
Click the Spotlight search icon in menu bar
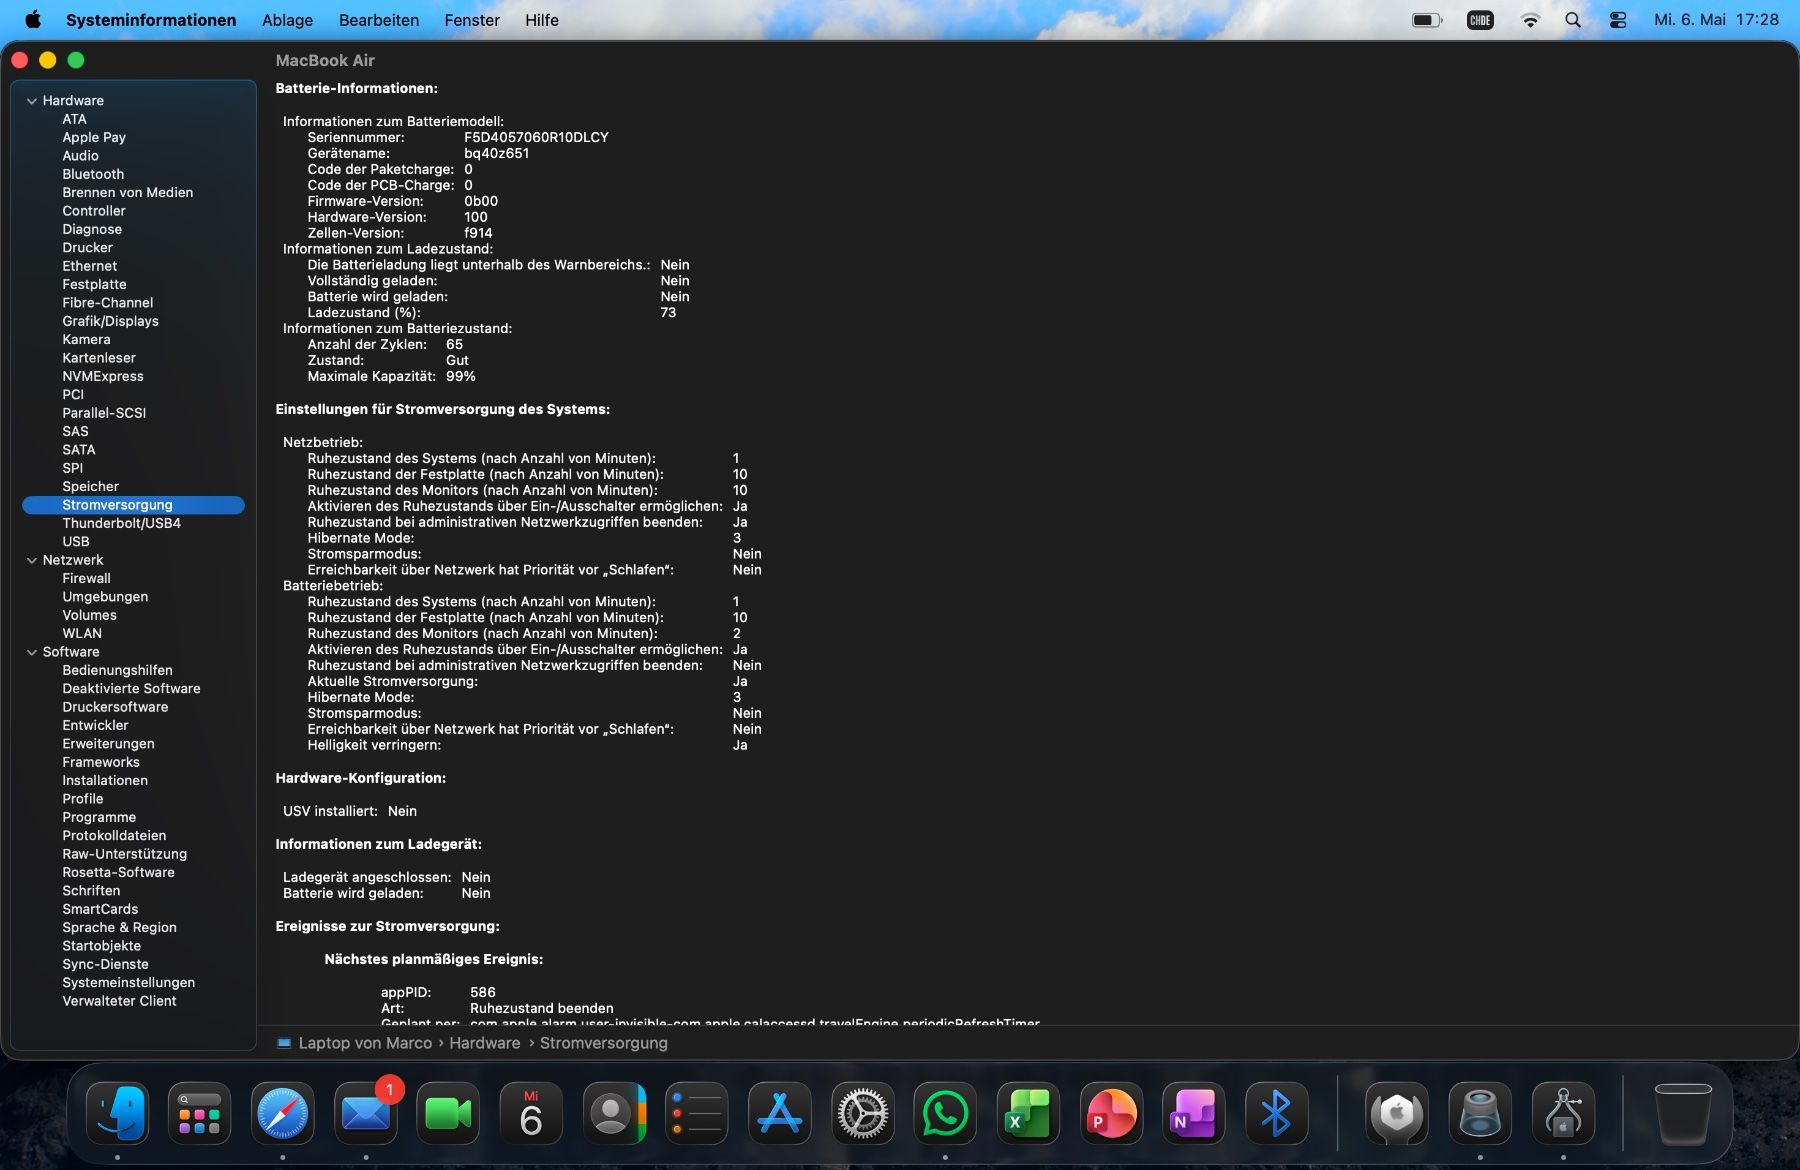point(1573,20)
